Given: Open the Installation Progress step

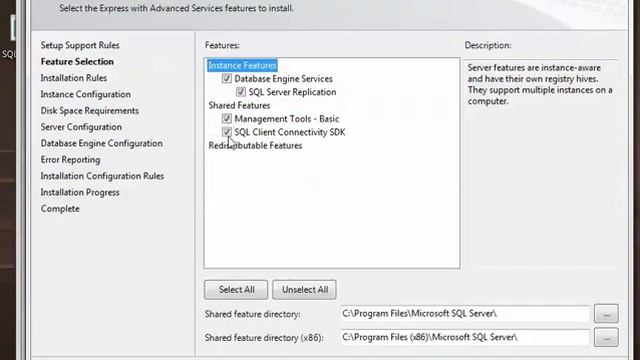Looking at the screenshot, I should 80,192.
